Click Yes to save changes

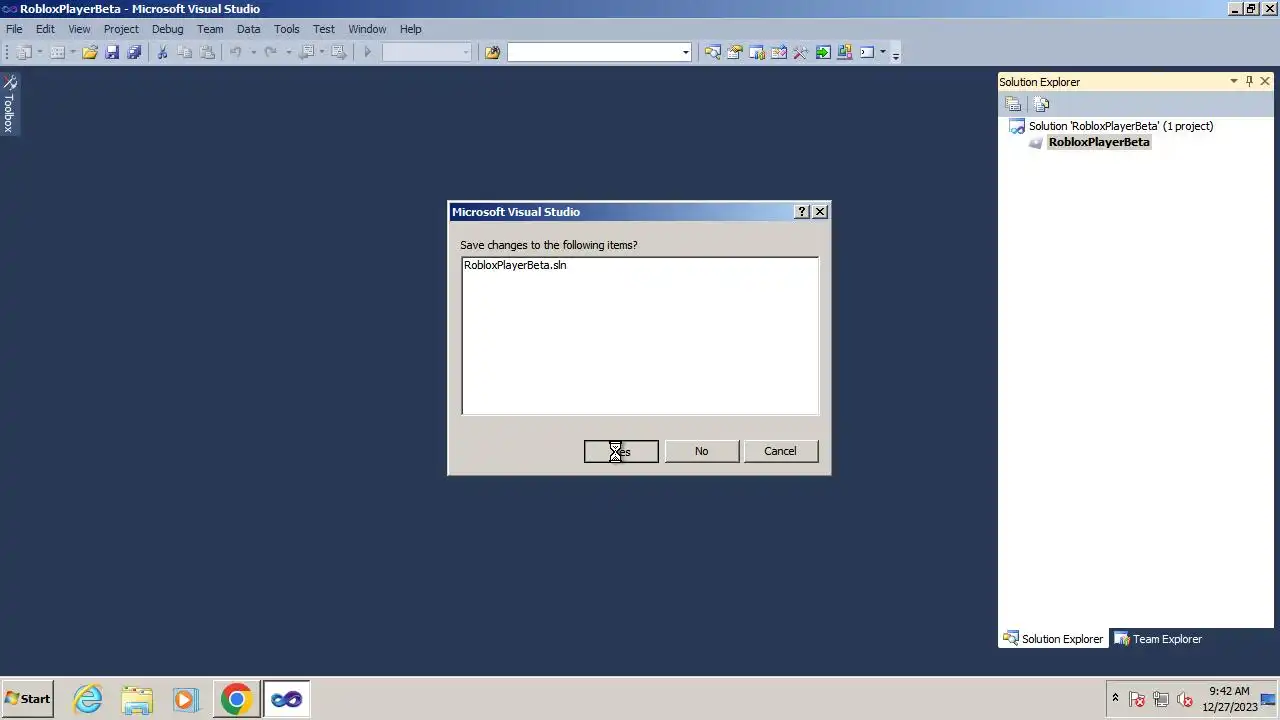[621, 451]
